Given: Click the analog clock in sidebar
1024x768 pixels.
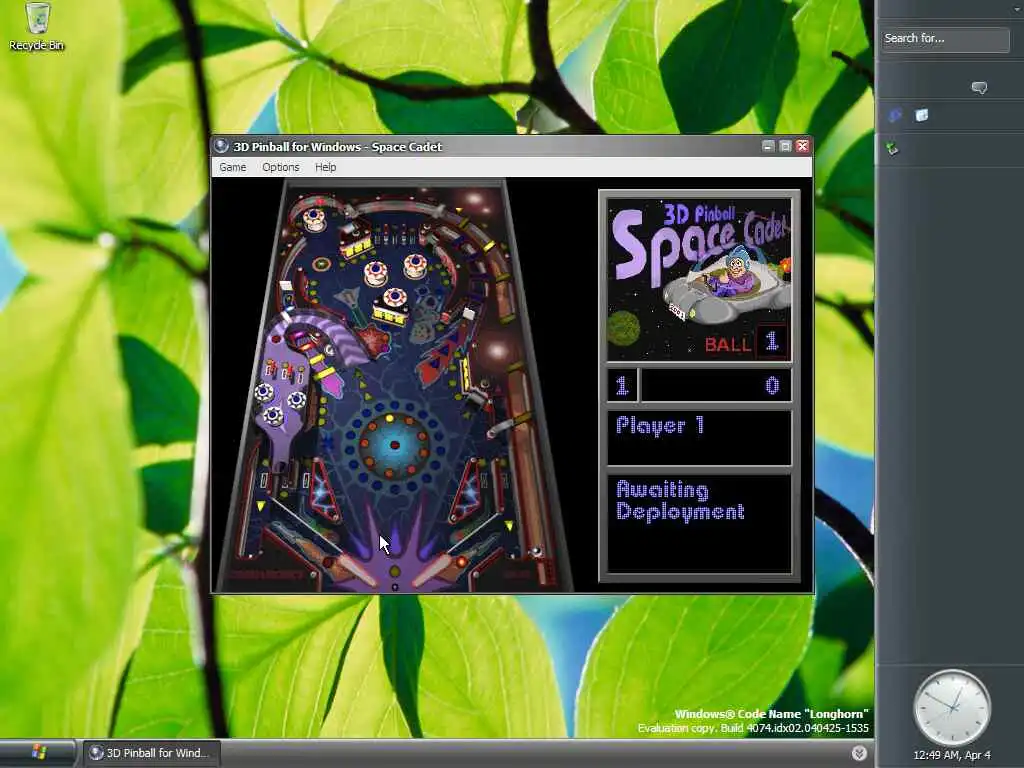Looking at the screenshot, I should pyautogui.click(x=952, y=707).
